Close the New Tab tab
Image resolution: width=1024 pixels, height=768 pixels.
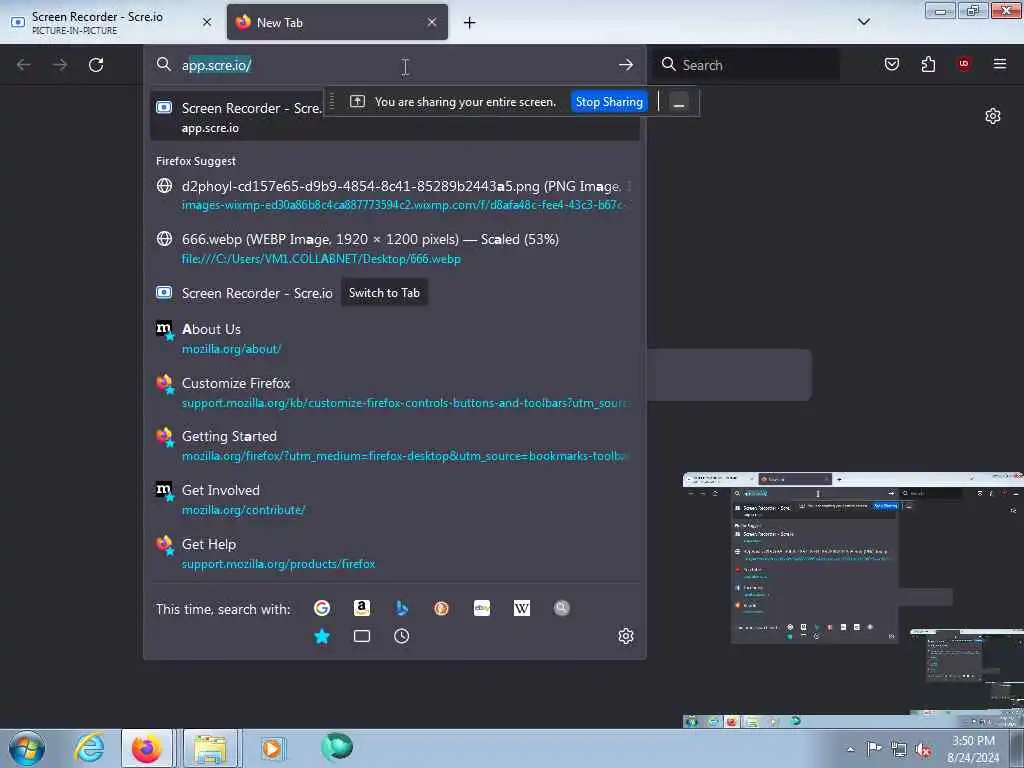point(432,22)
